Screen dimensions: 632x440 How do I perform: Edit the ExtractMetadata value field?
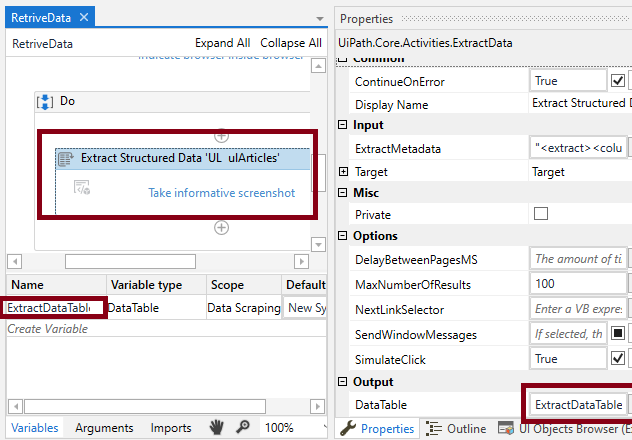[578, 148]
